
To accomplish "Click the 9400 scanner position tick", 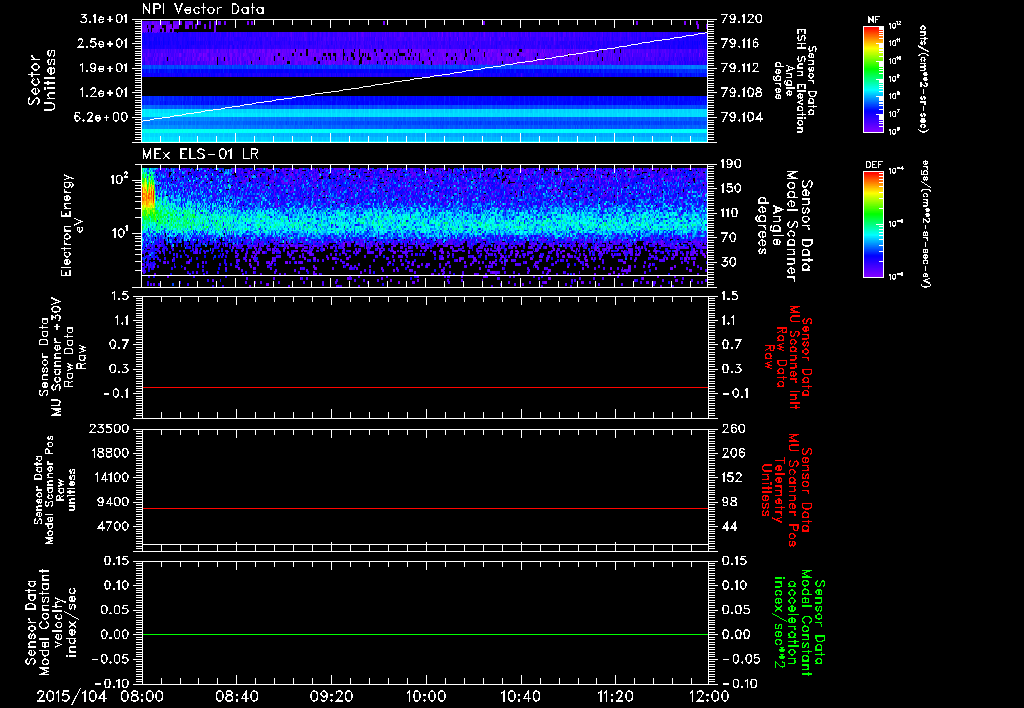I will 113,502.
